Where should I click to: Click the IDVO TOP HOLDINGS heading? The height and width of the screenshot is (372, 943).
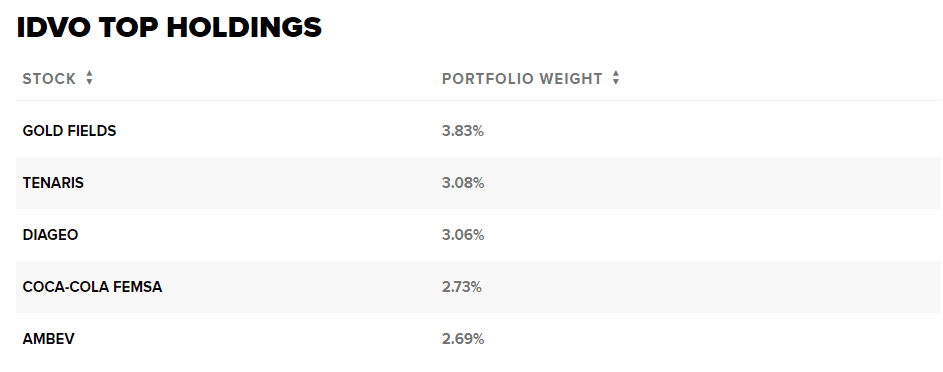pos(169,28)
